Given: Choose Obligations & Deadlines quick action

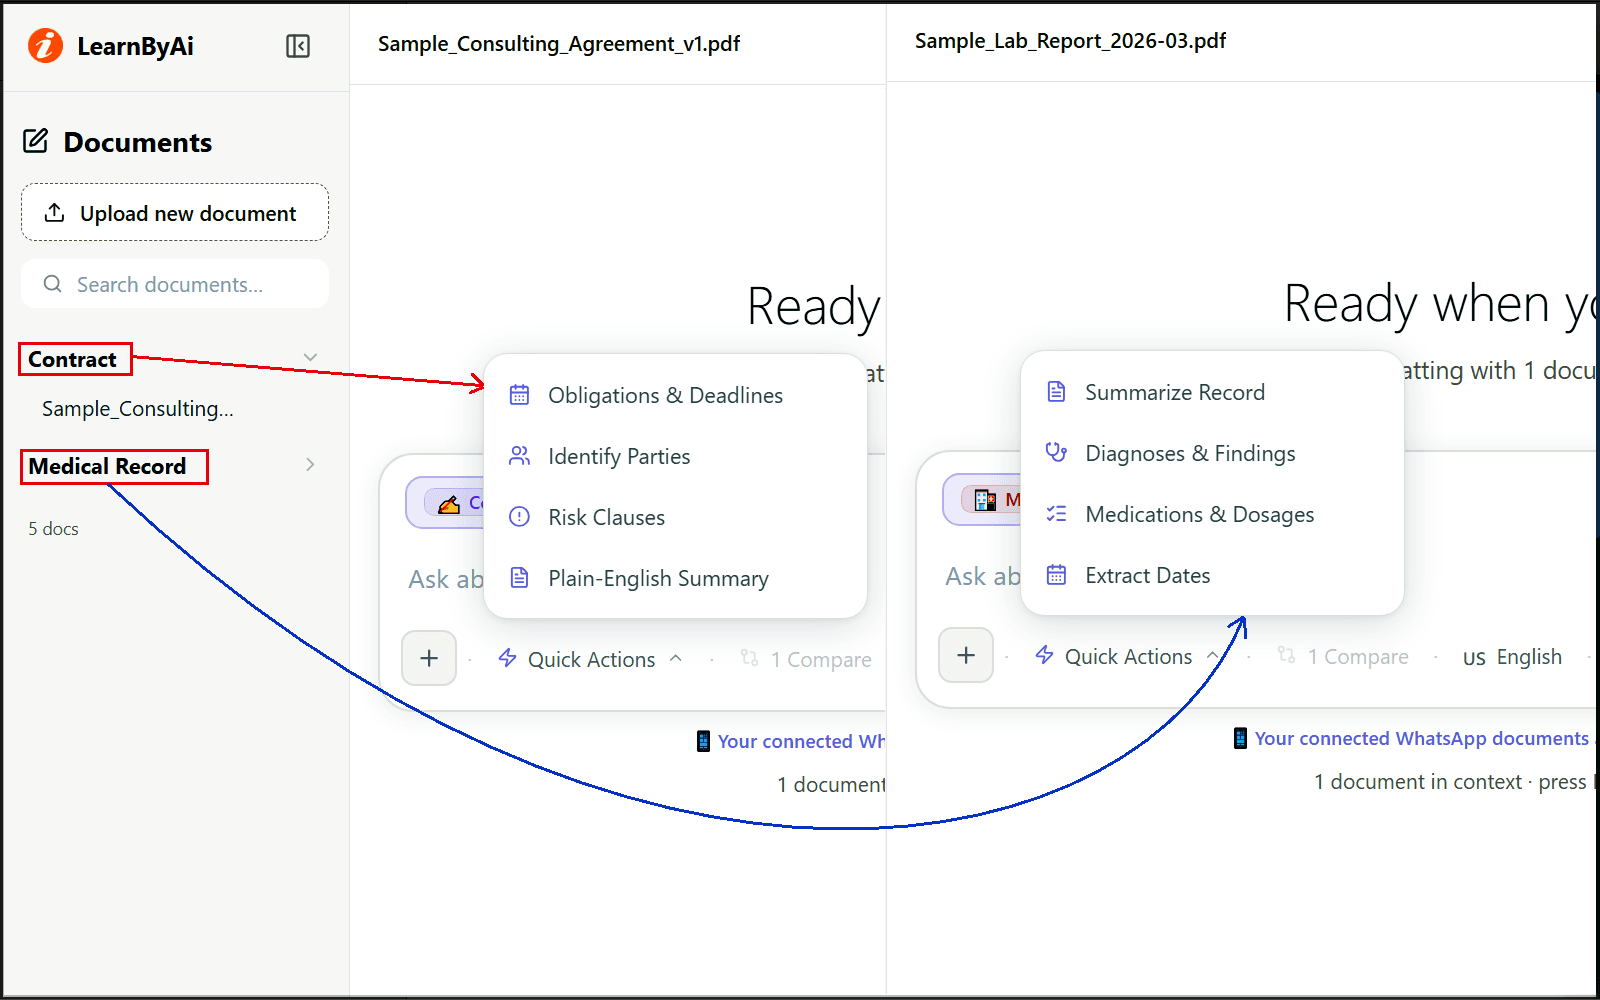Looking at the screenshot, I should tap(675, 395).
